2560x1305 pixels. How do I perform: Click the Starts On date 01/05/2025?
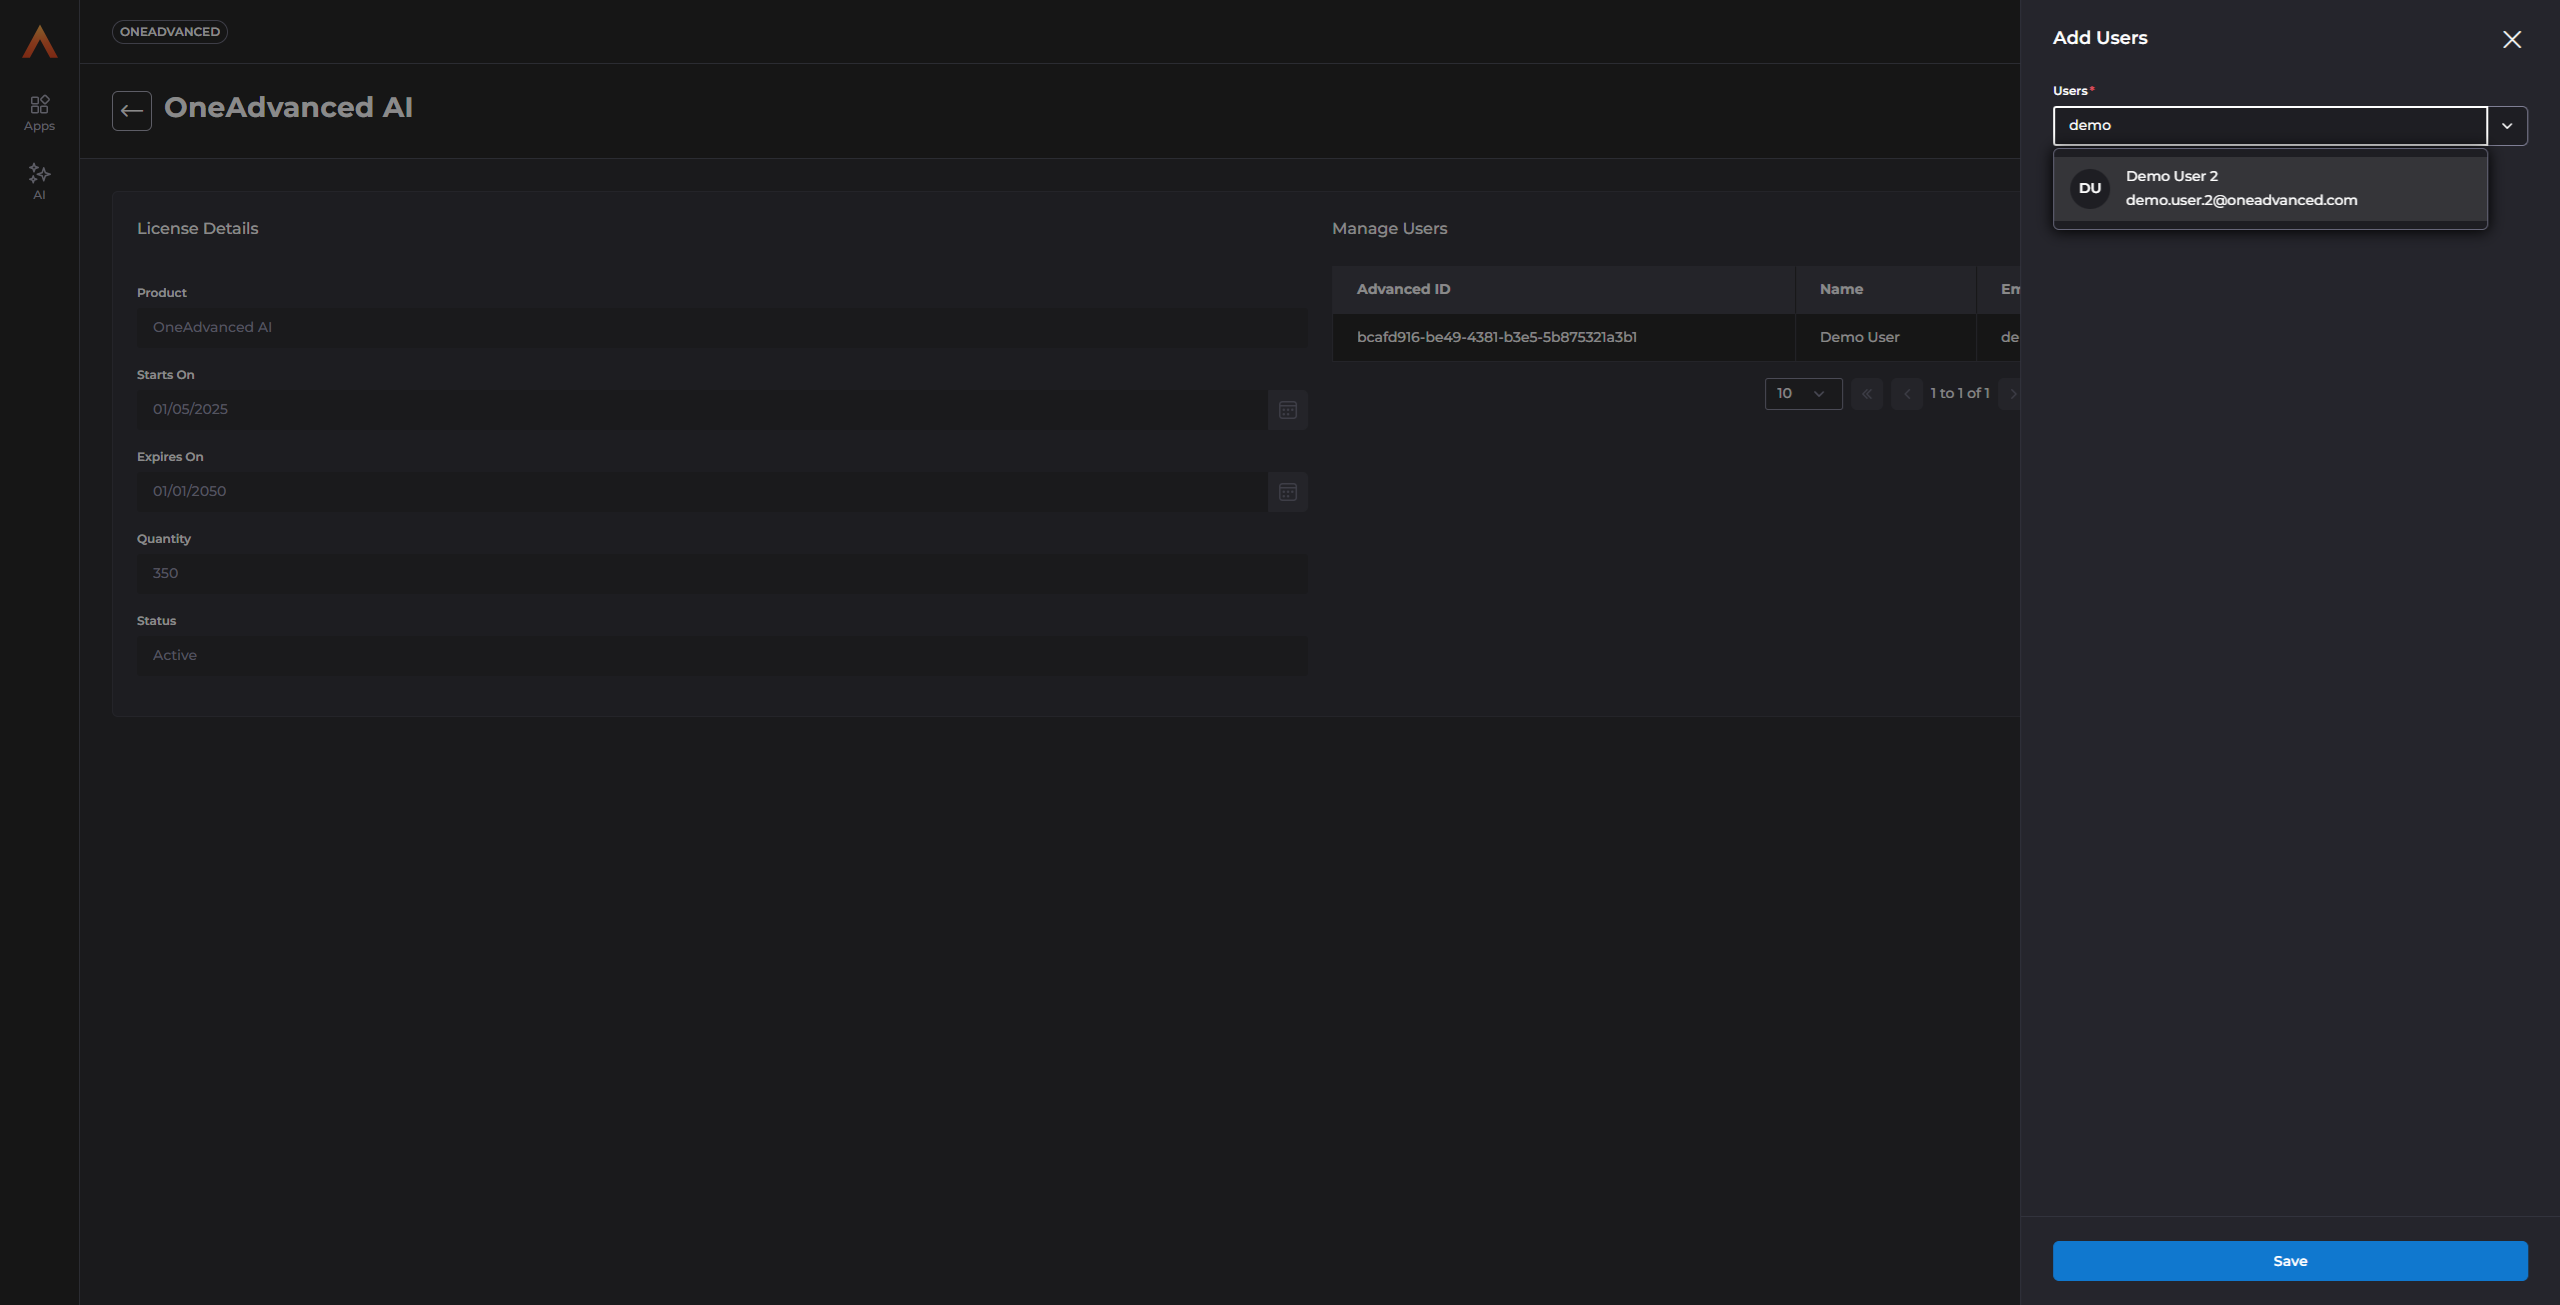coord(702,410)
